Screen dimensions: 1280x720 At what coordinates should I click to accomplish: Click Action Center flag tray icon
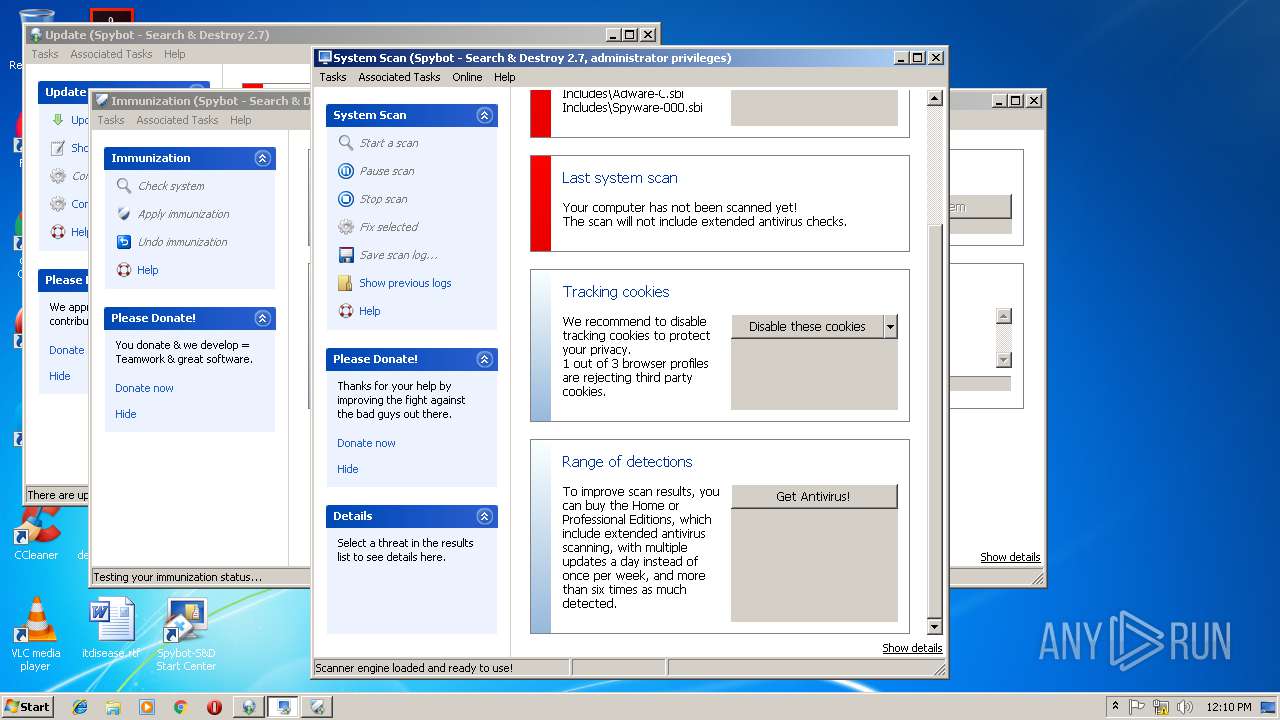1138,707
